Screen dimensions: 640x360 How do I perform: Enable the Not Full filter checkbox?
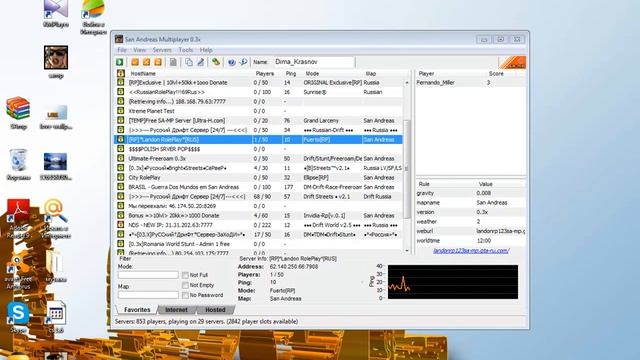(185, 275)
